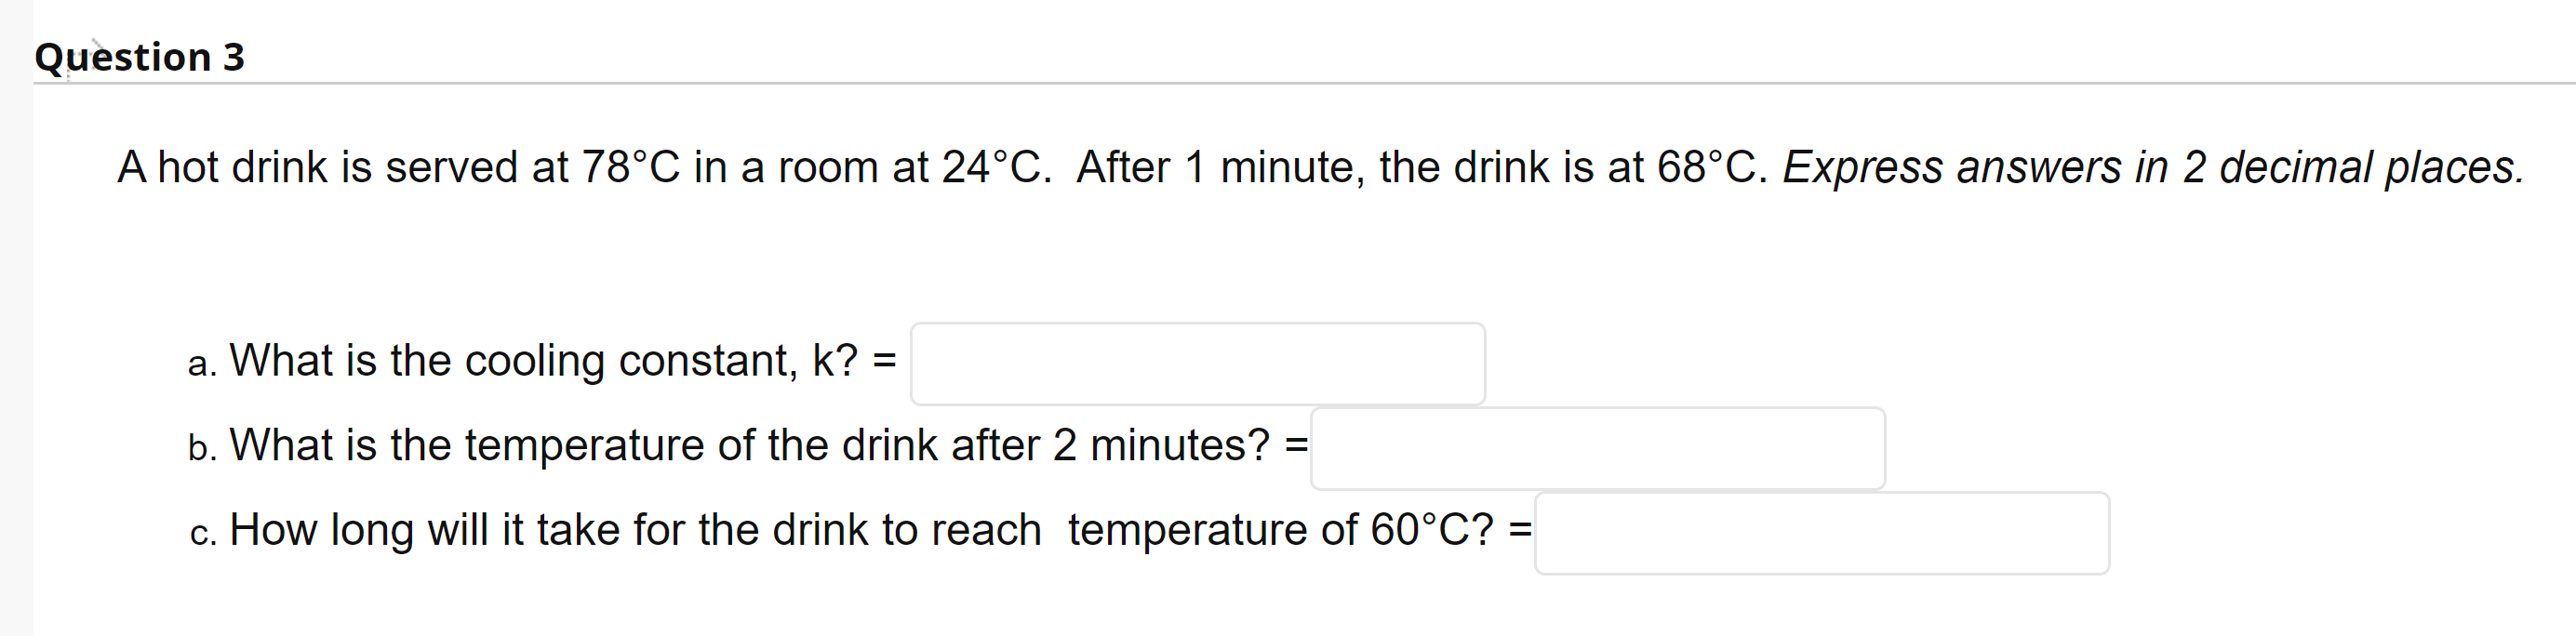Select the answer box for reaching 60°C
Screen dimensions: 2576x636
point(1822,533)
